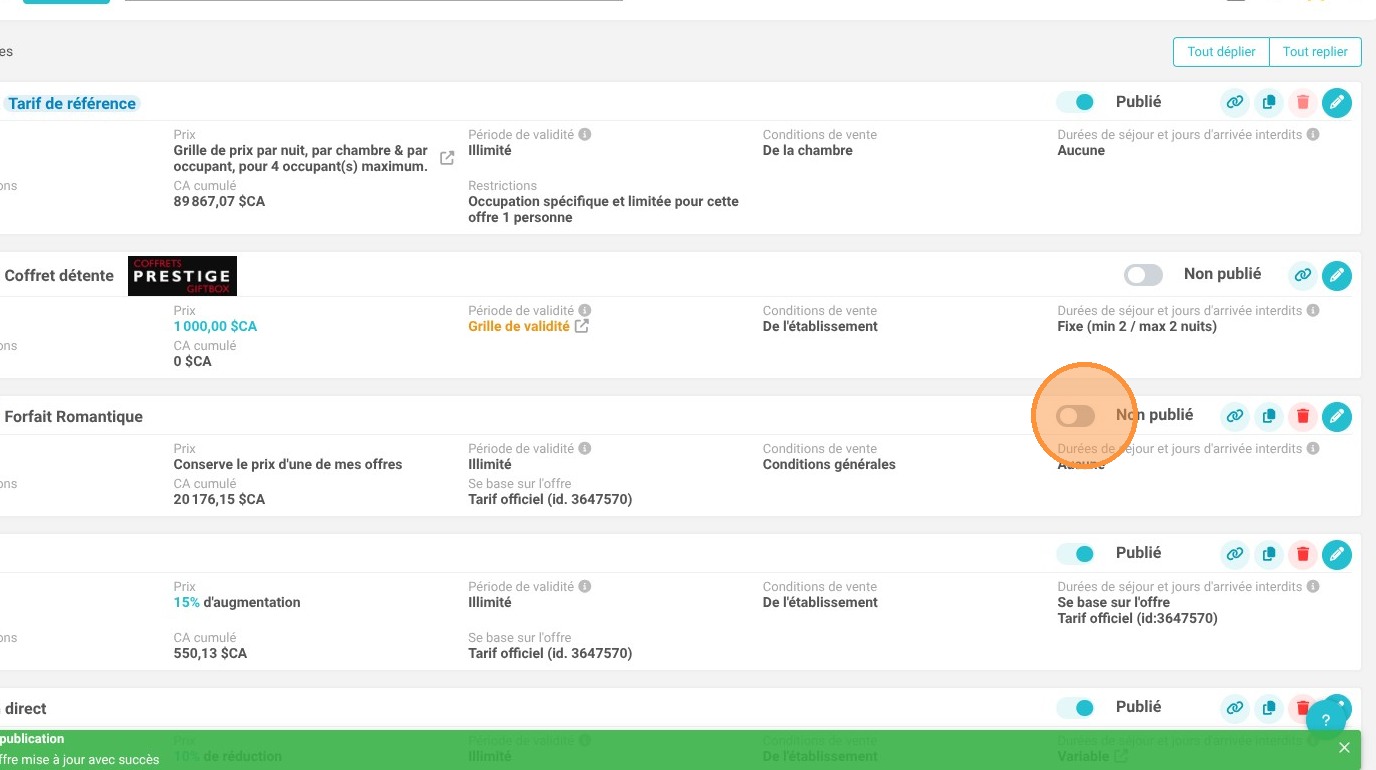Copy link of Coffret détente offer
The height and width of the screenshot is (770, 1376).
(x=1302, y=274)
